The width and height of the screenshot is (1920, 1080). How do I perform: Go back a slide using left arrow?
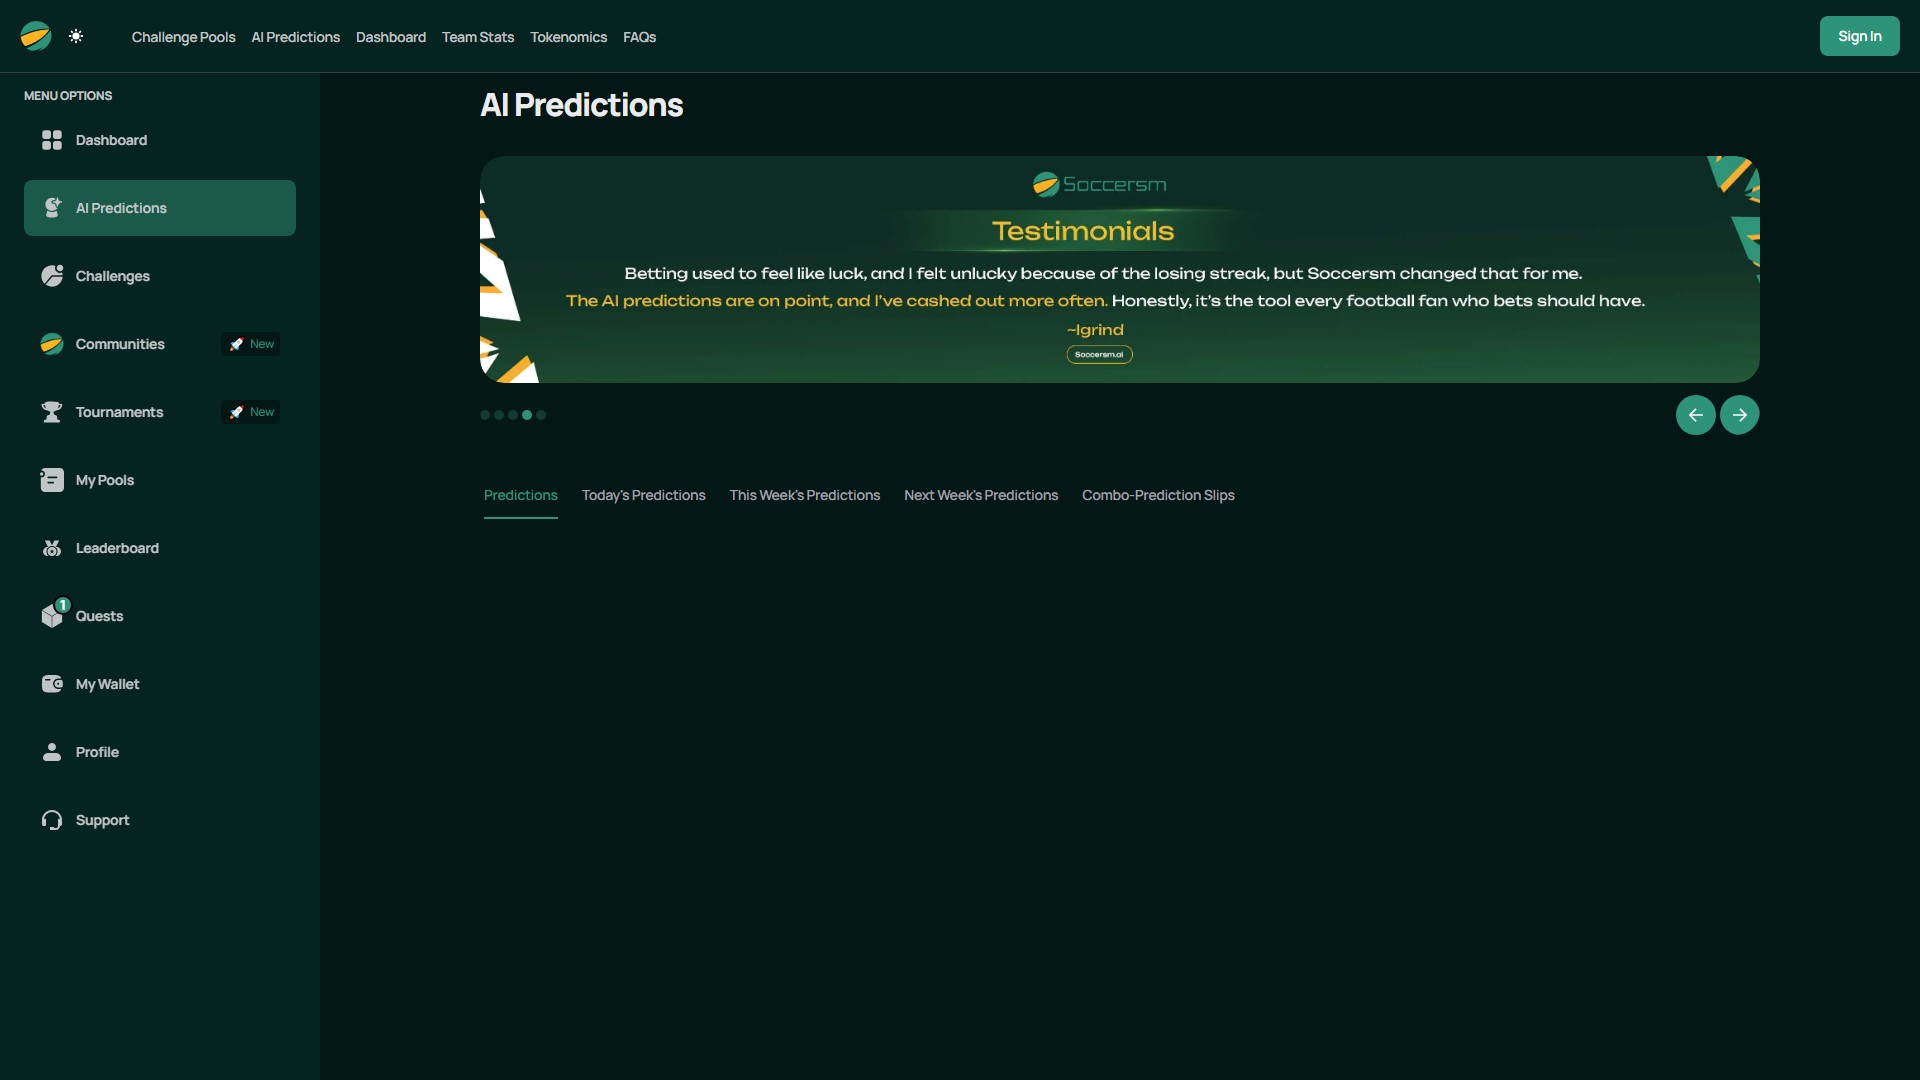[1695, 414]
